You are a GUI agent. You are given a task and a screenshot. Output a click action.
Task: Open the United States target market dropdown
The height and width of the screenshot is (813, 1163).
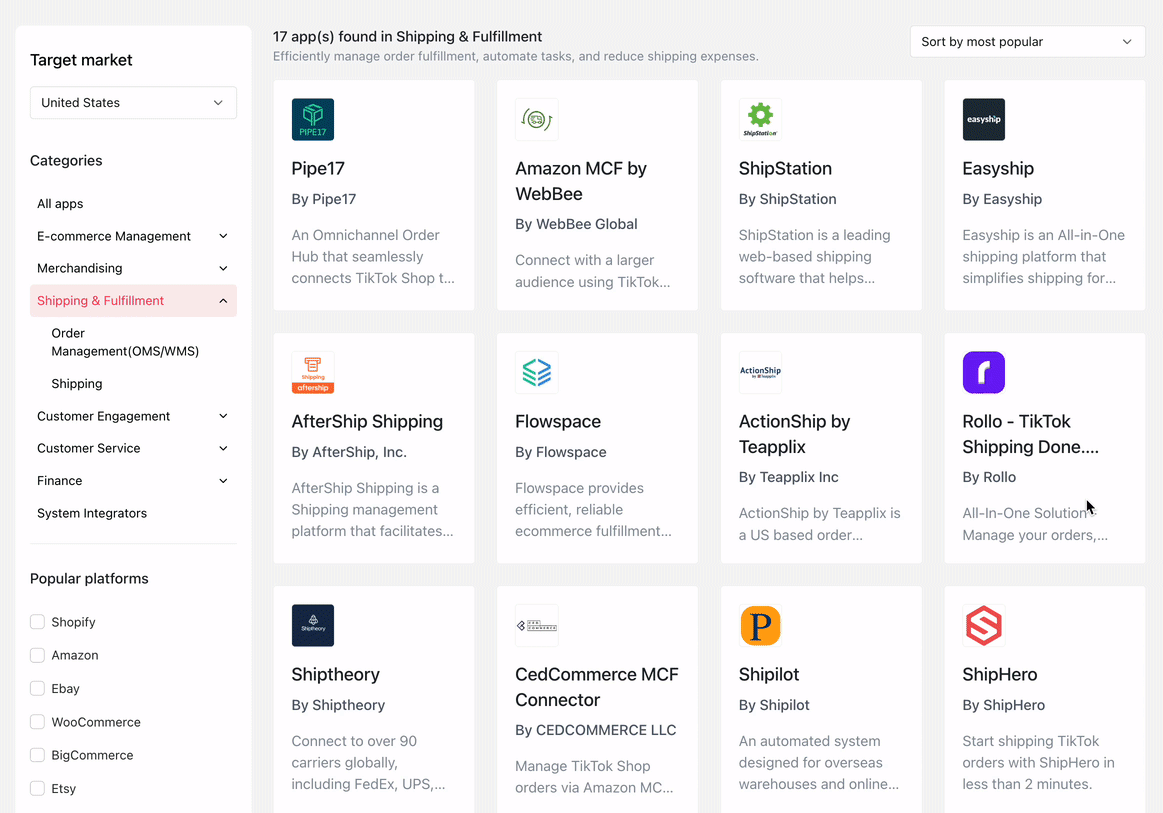[x=133, y=103]
